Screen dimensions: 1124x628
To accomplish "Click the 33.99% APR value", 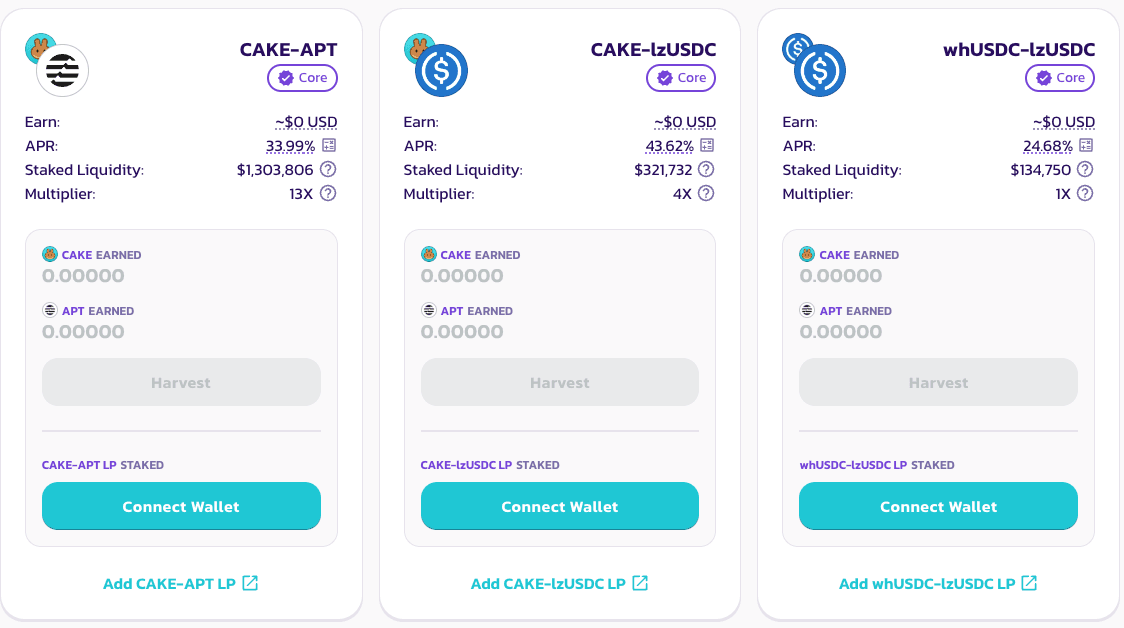I will (290, 146).
